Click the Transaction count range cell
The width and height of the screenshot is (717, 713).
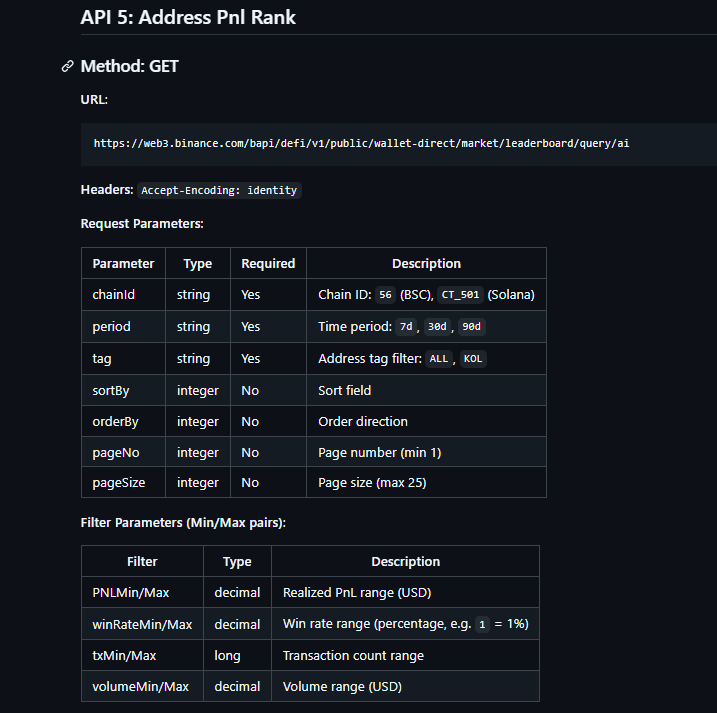point(405,655)
